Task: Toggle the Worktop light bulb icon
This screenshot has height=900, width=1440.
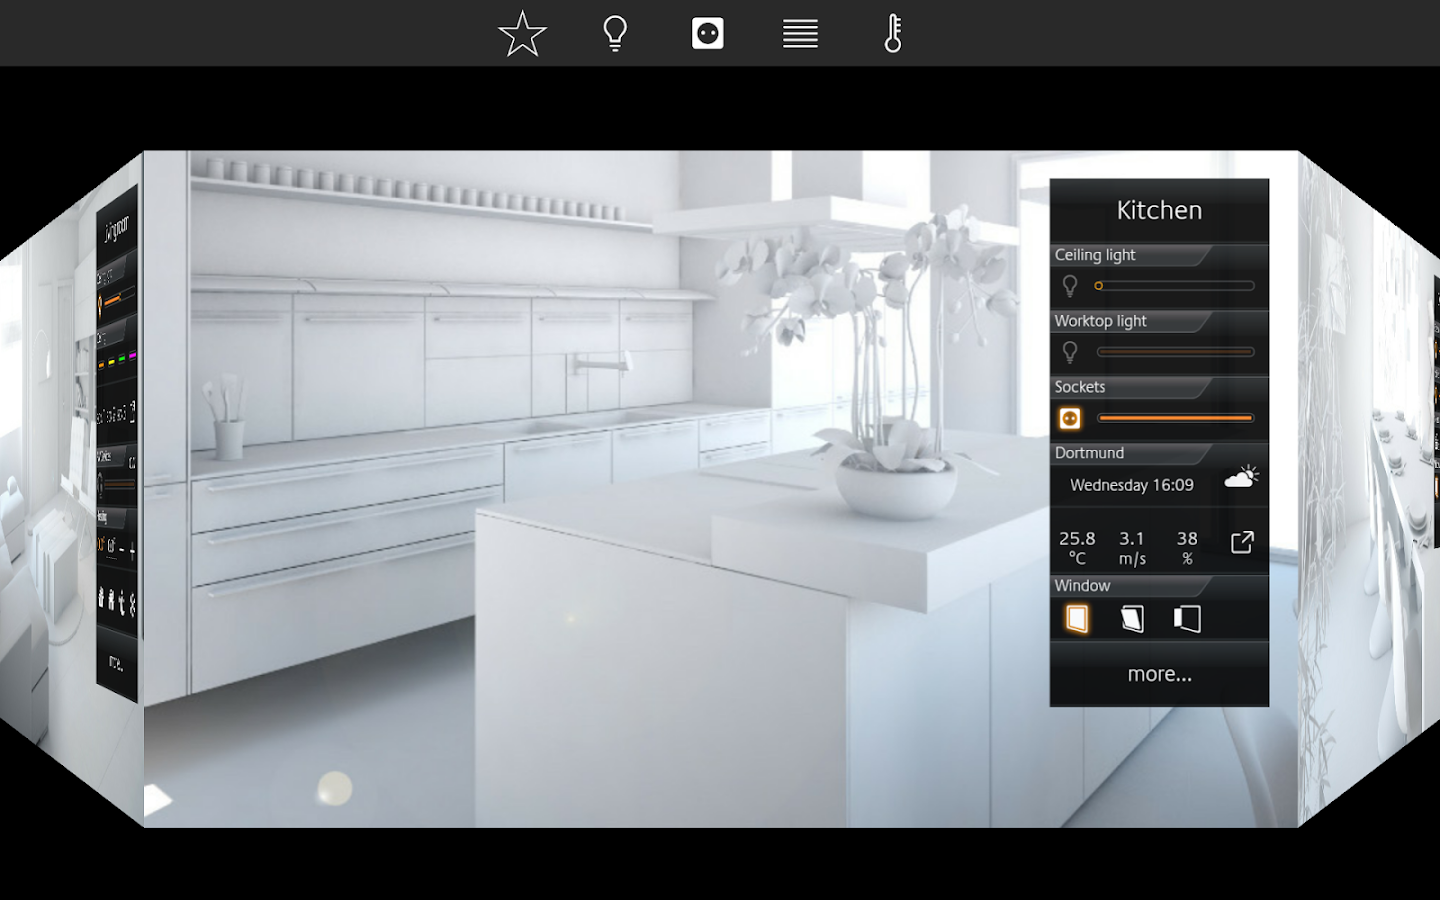Action: click(x=1070, y=352)
